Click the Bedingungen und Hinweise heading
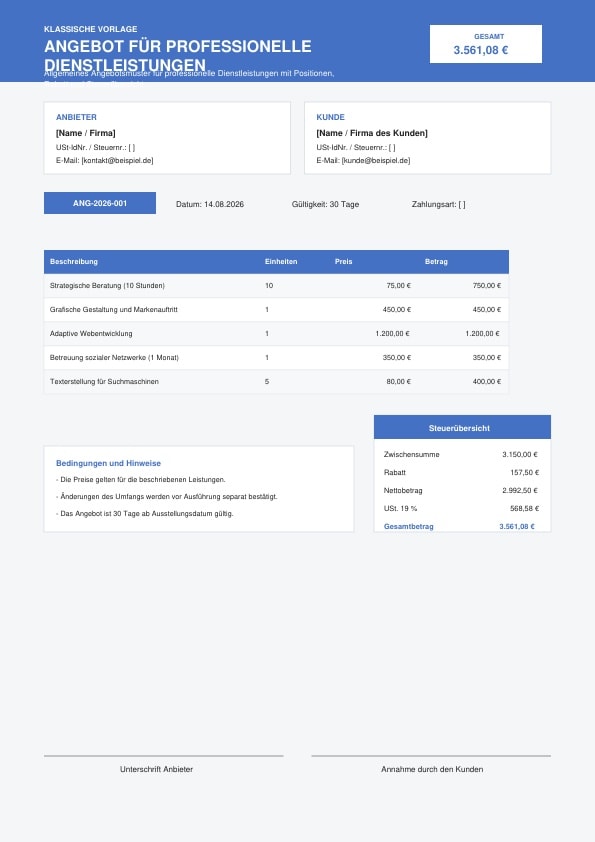 108,463
